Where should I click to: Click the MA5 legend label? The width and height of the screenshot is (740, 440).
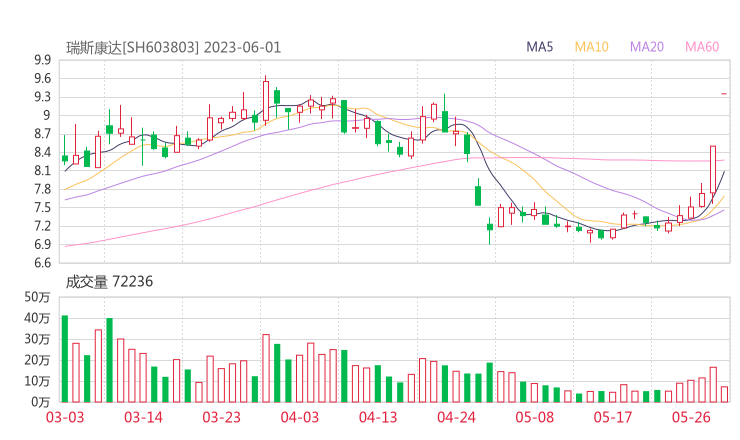click(539, 47)
